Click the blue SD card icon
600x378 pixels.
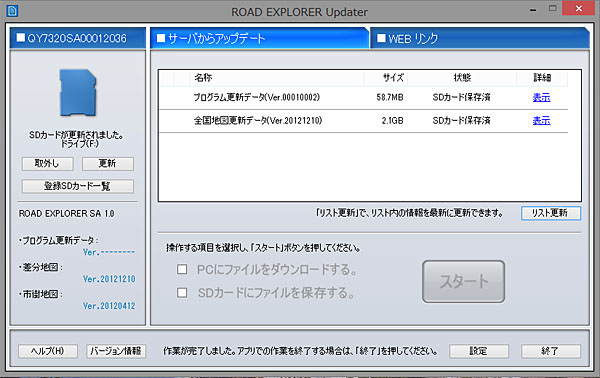[78, 93]
